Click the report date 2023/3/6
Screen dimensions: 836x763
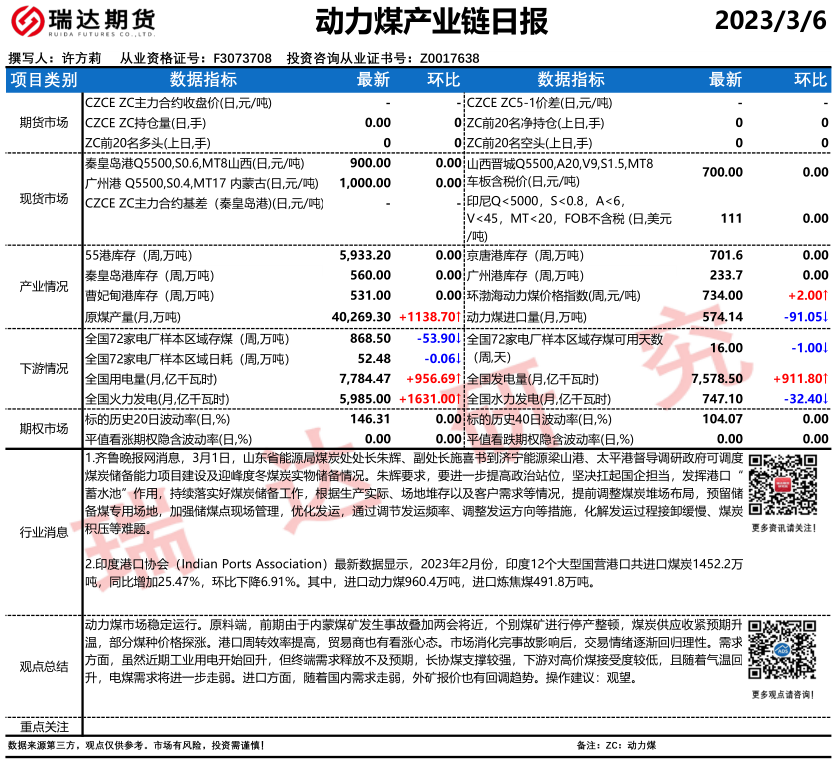tap(772, 22)
